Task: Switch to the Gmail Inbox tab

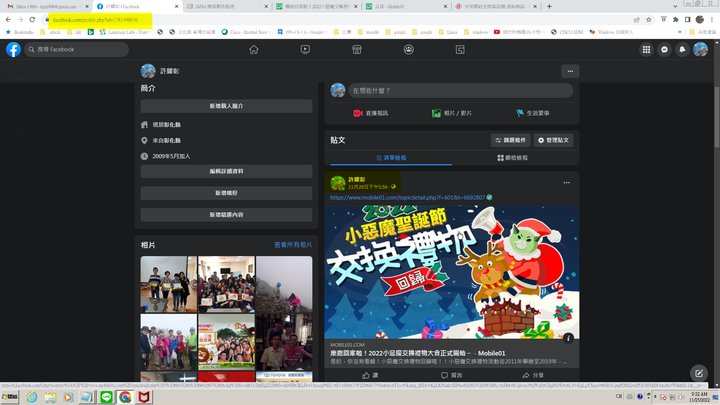Action: pos(46,6)
